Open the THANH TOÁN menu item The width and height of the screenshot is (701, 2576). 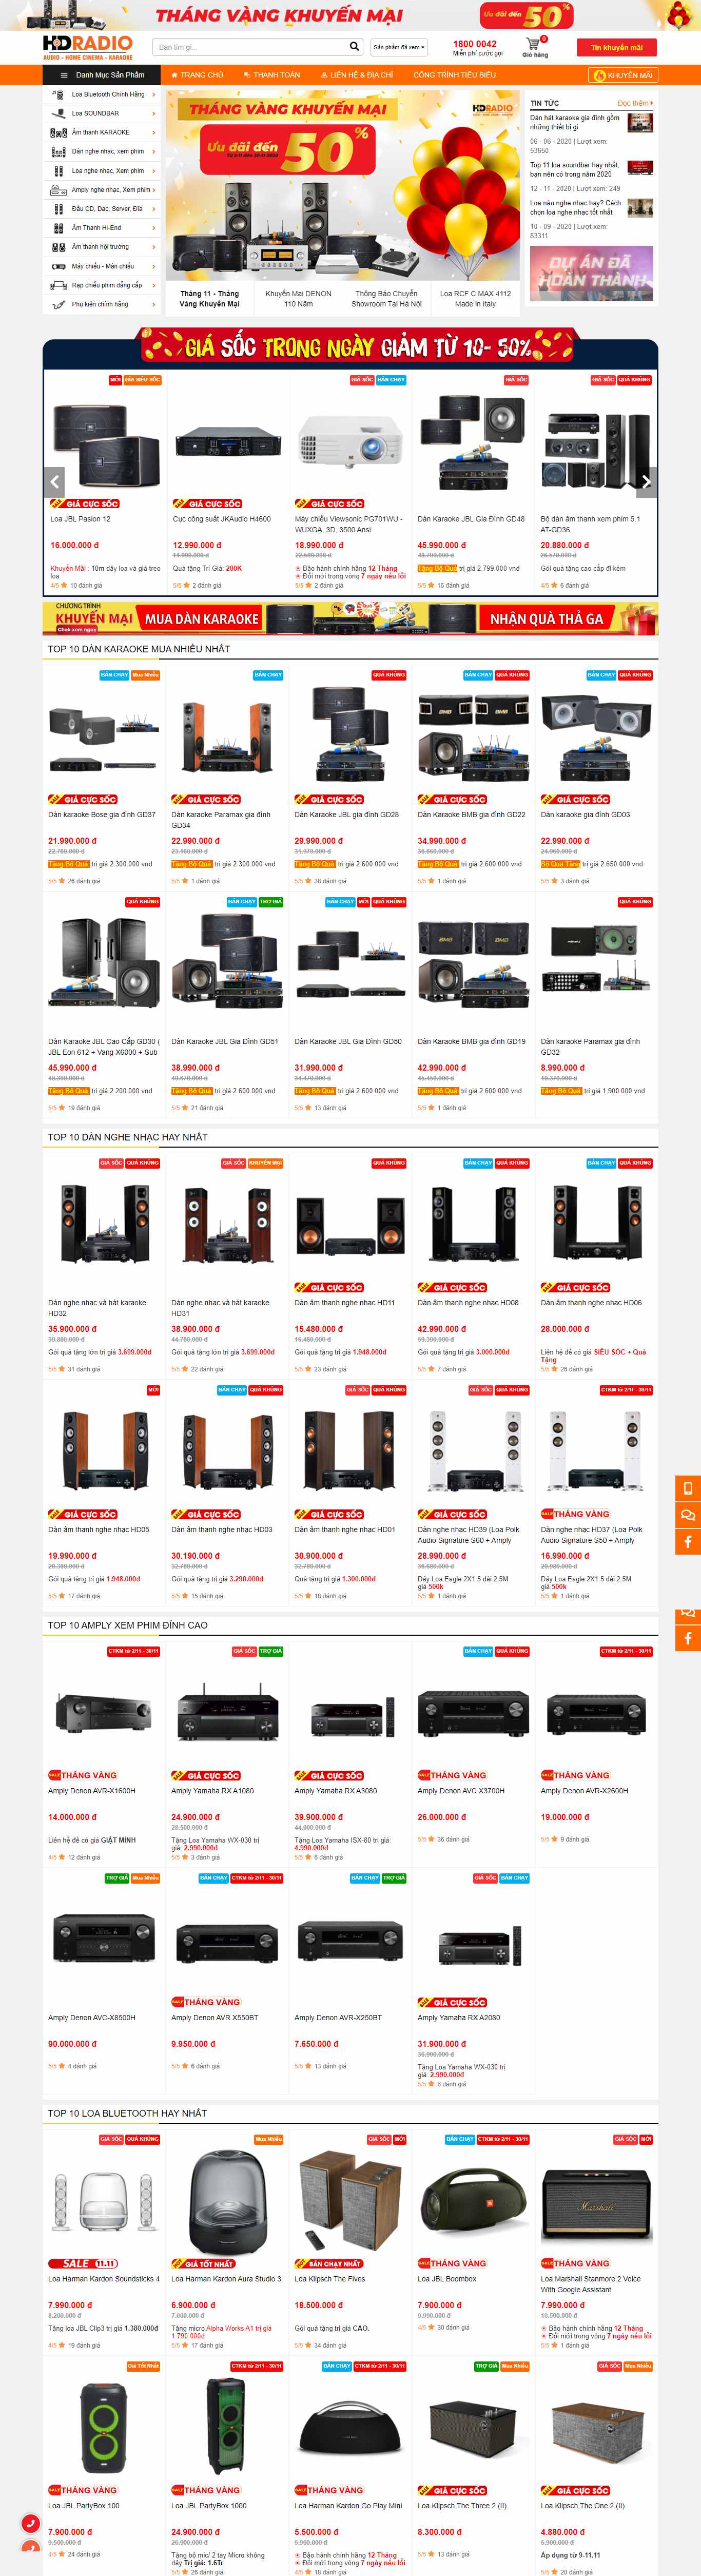click(x=272, y=75)
